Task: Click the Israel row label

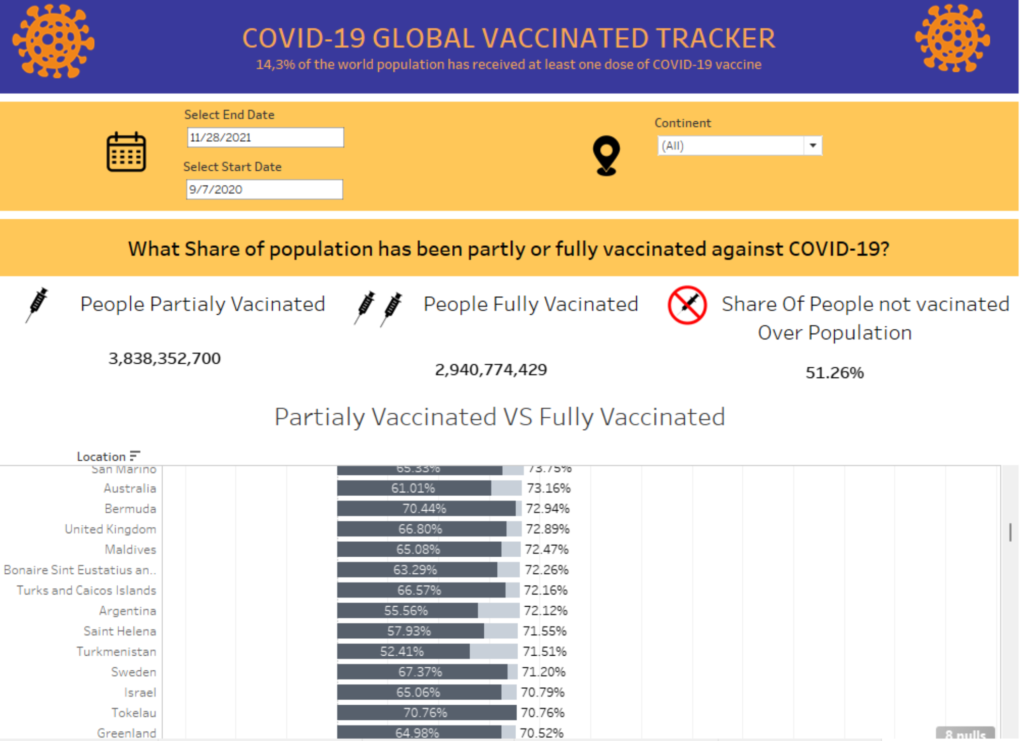Action: [139, 692]
